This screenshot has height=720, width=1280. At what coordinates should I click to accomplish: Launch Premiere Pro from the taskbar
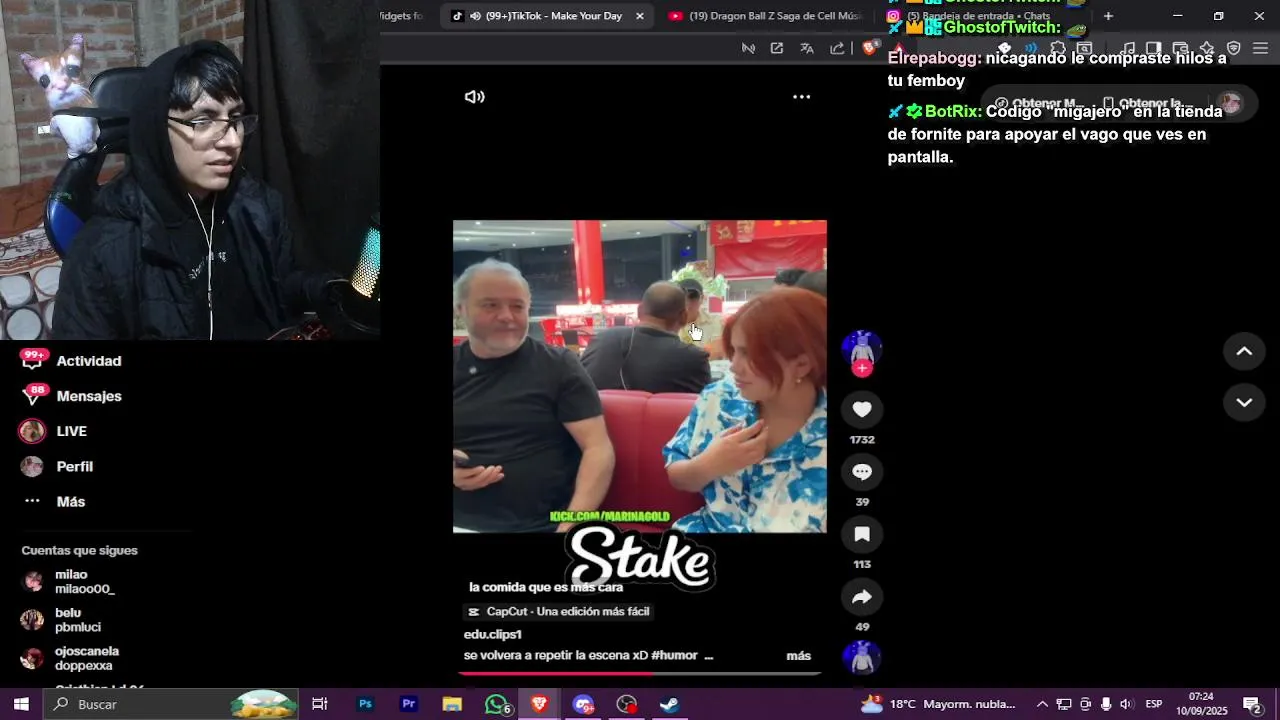[408, 704]
